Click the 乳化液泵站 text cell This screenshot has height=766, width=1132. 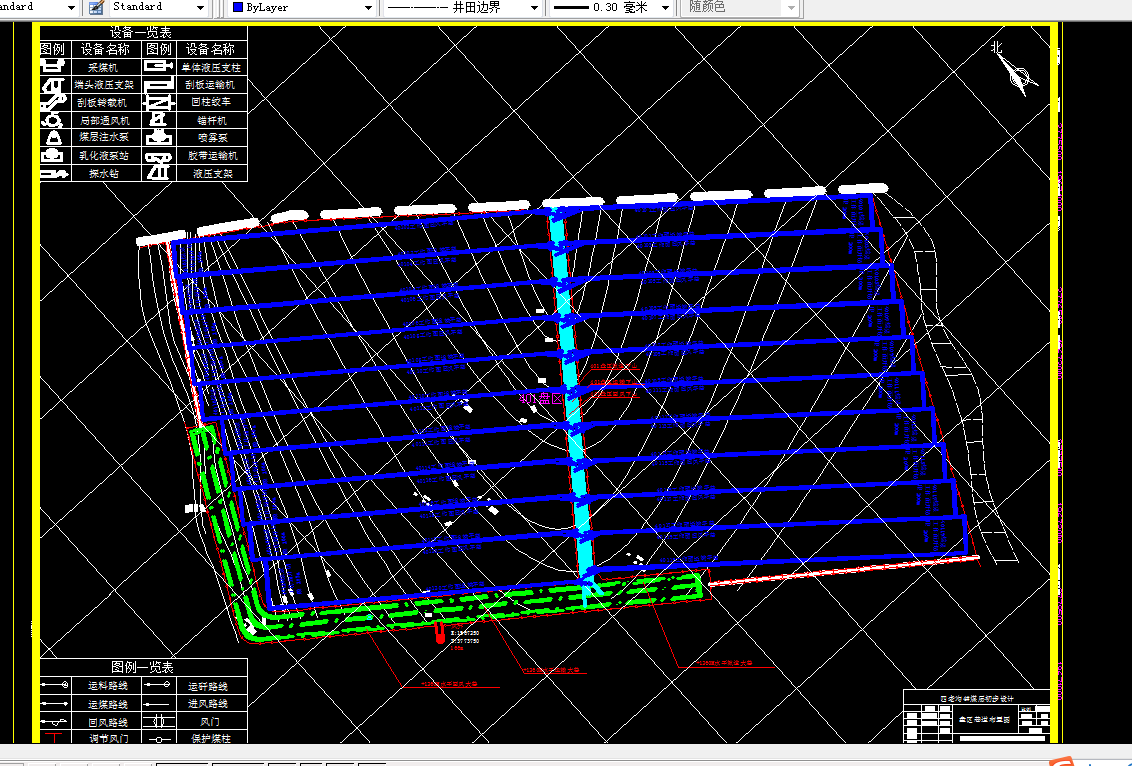104,155
